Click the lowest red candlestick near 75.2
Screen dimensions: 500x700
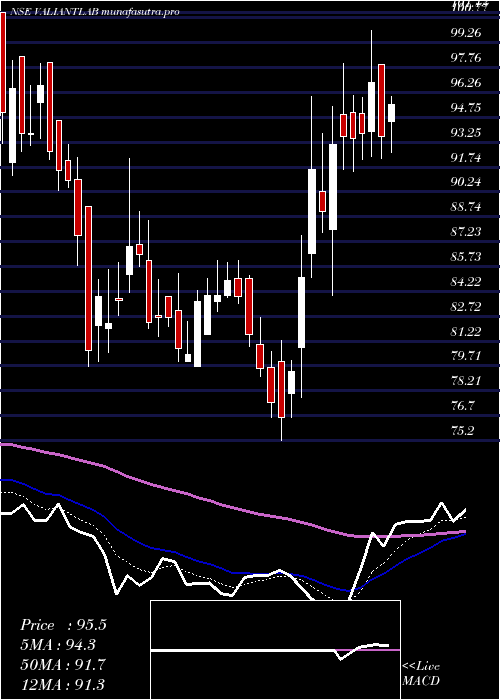tap(281, 389)
